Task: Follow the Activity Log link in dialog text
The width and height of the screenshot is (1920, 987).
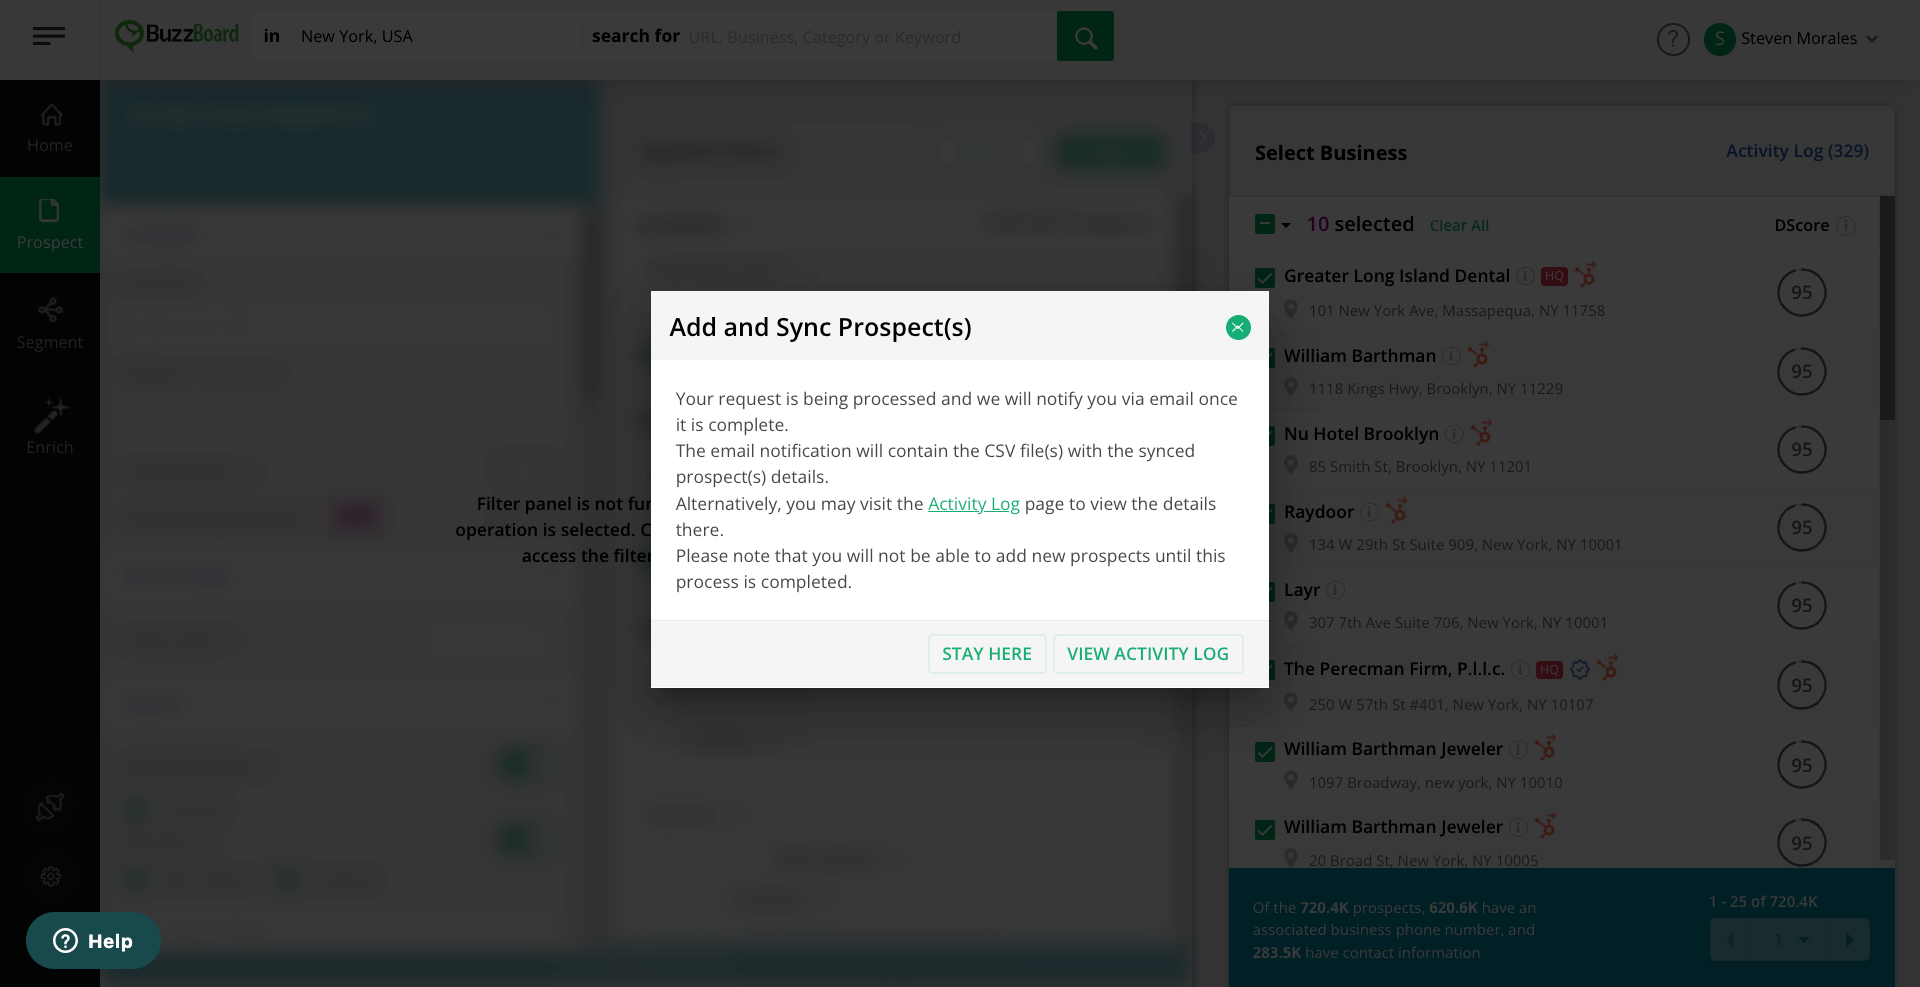Action: pos(974,504)
